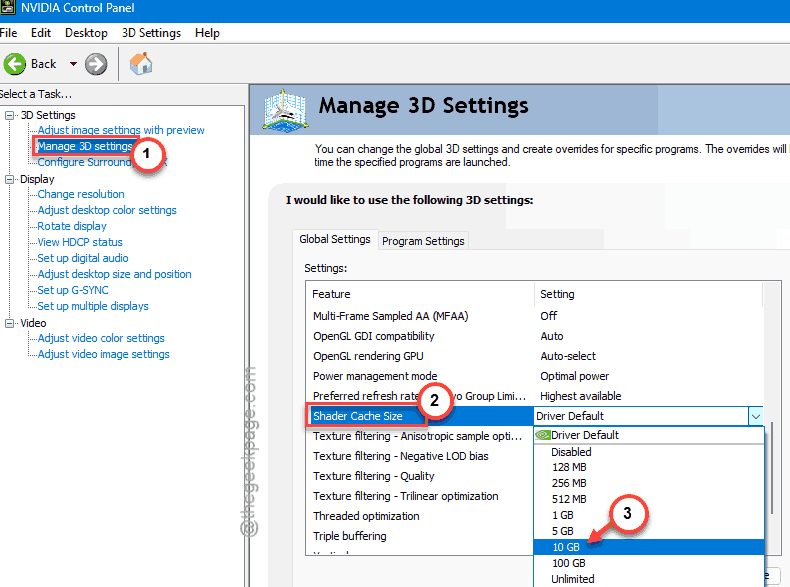Open Adjust video color settings
The height and width of the screenshot is (587, 790).
click(101, 338)
